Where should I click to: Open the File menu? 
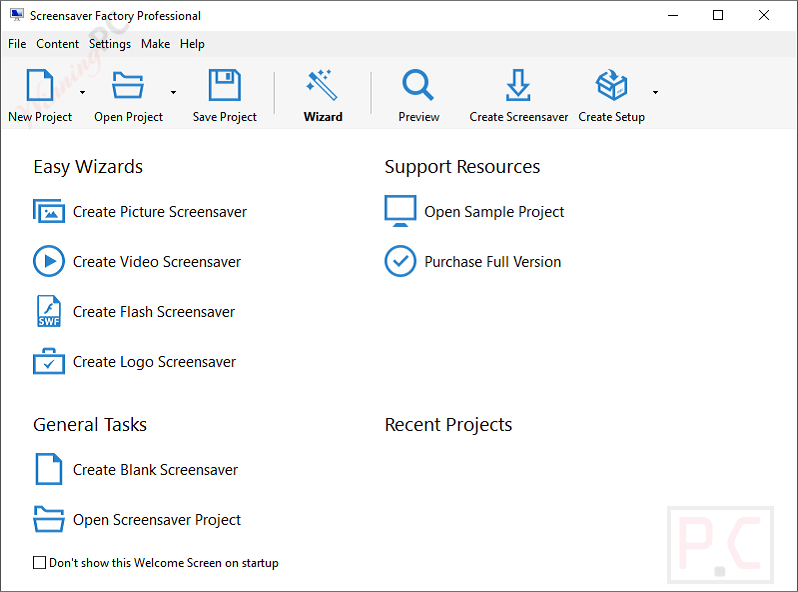(x=17, y=44)
